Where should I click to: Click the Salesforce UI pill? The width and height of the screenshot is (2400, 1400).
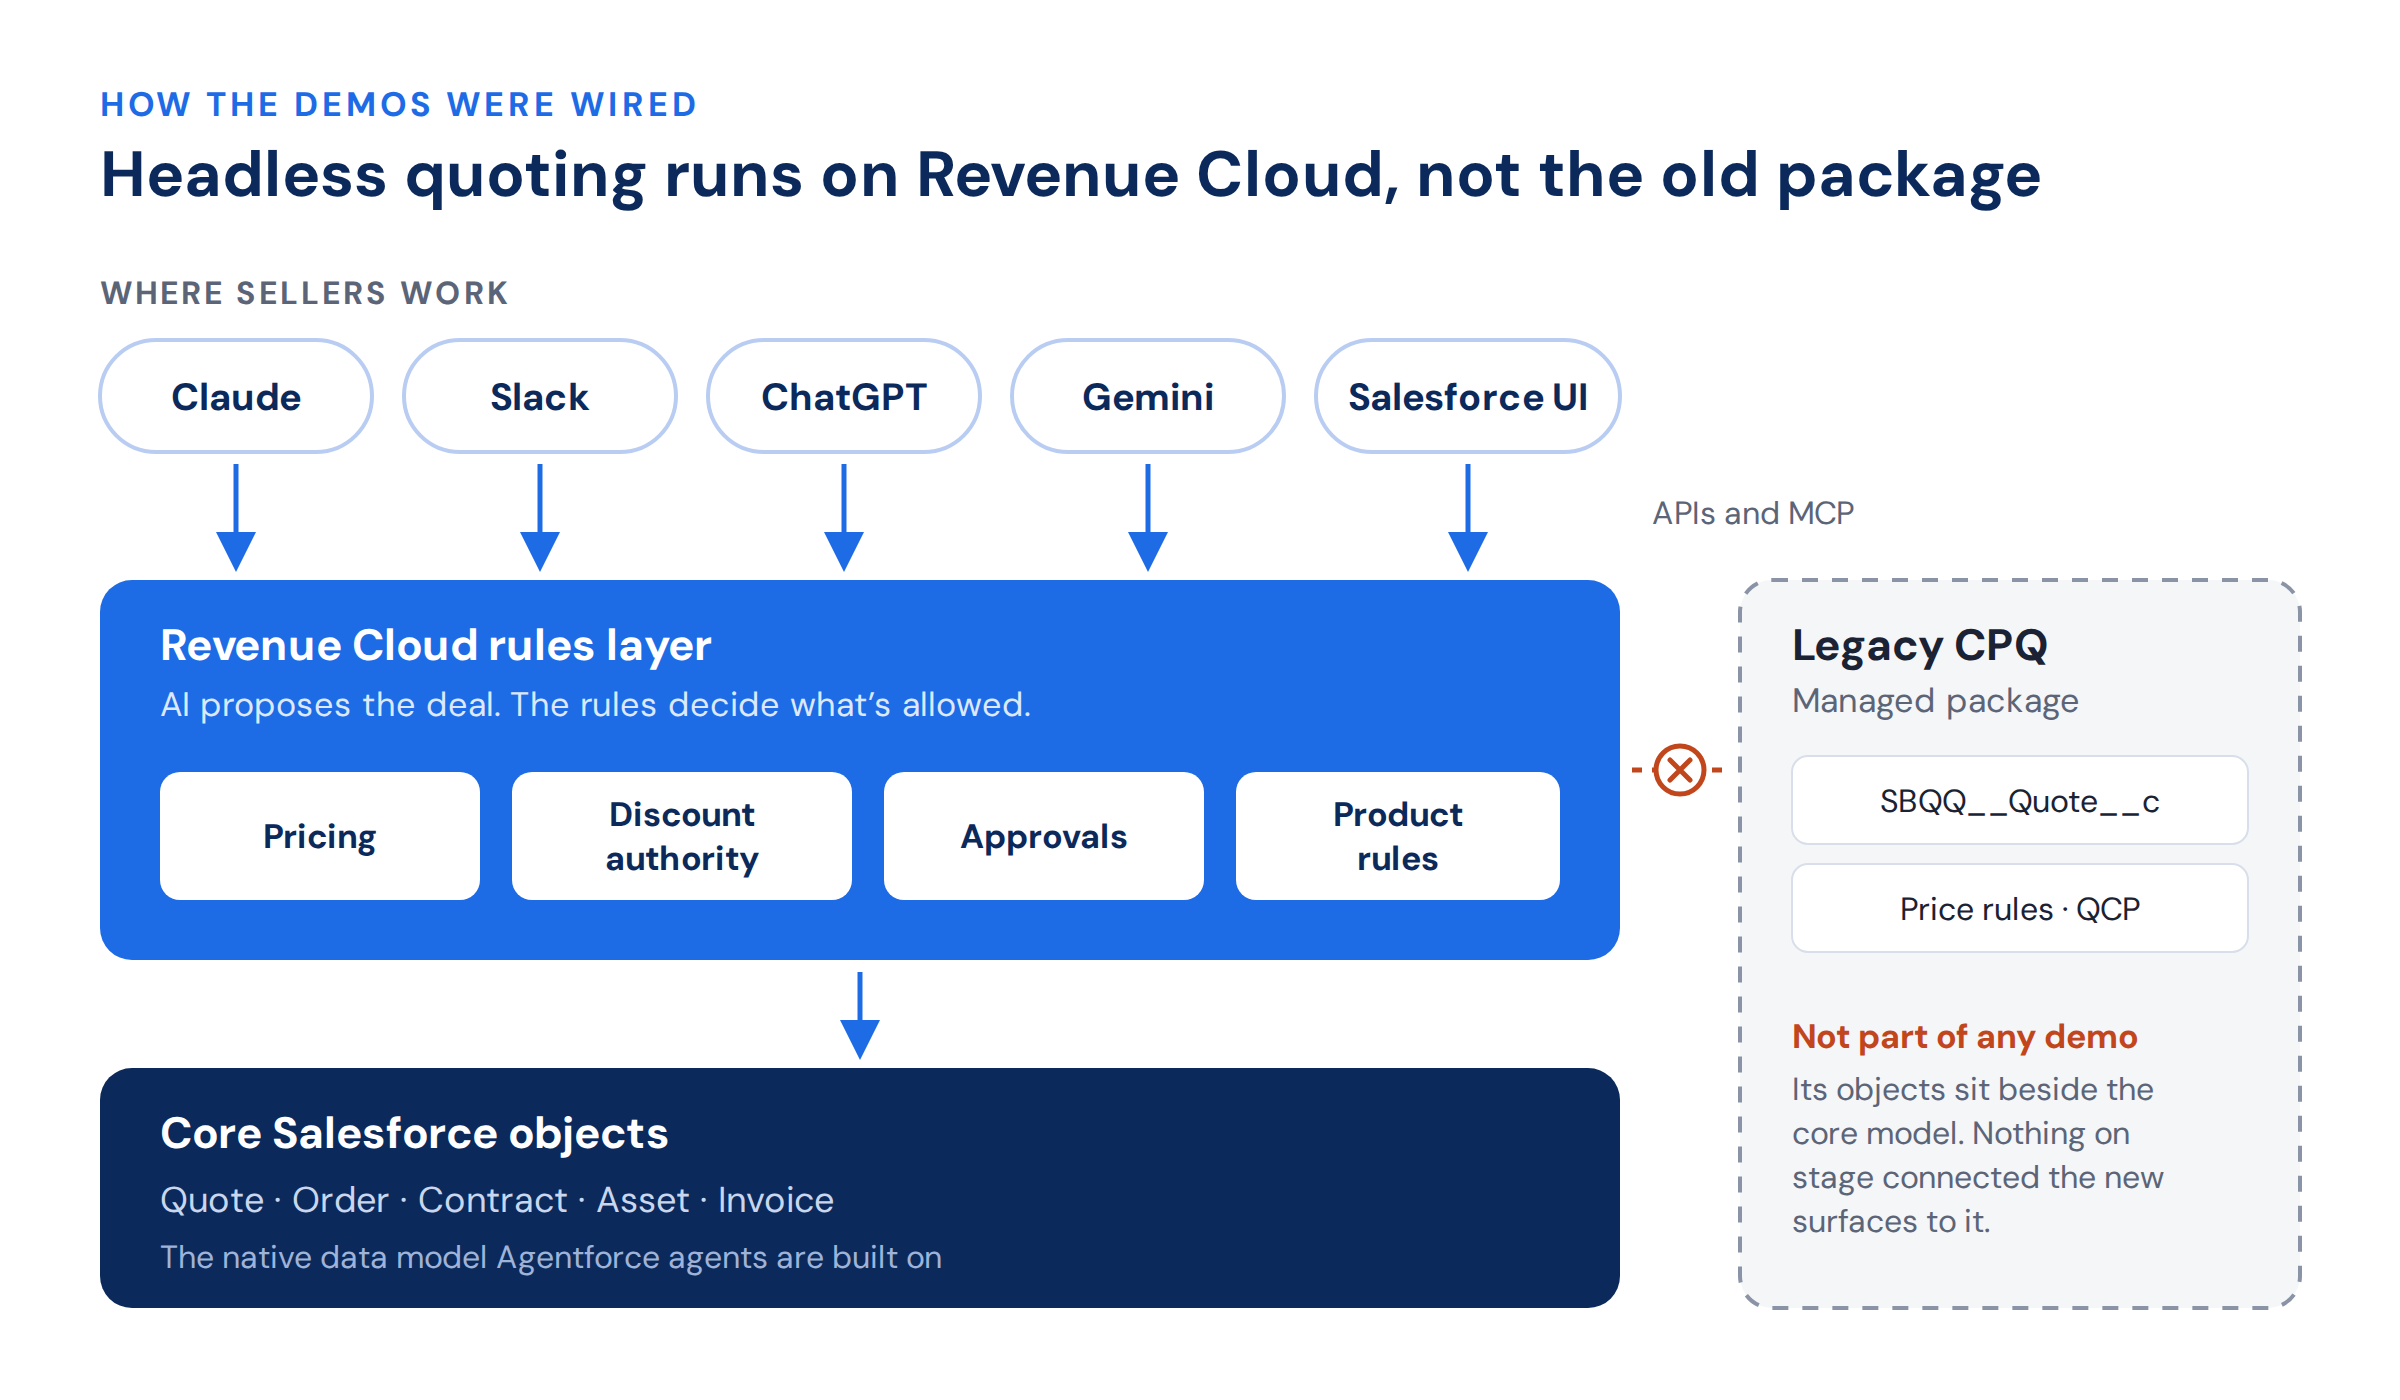[1468, 396]
